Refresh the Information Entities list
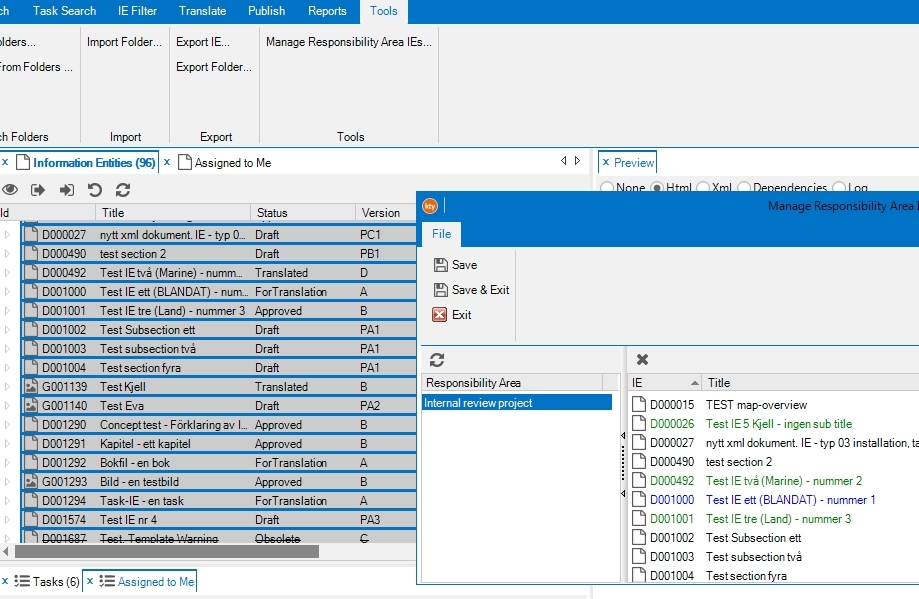919x599 pixels. point(123,189)
